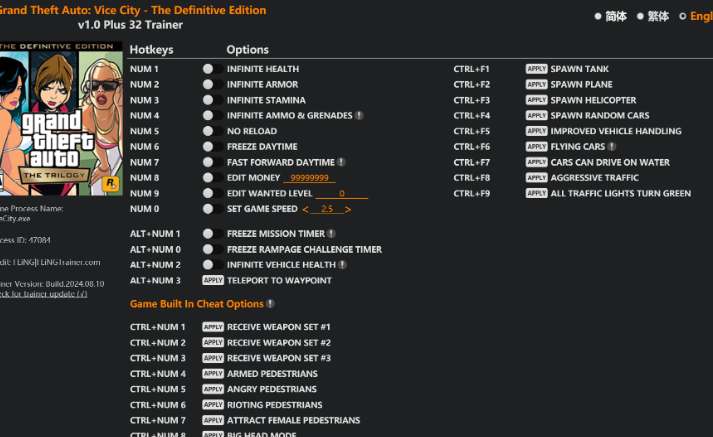The width and height of the screenshot is (713, 437).
Task: Increase game speed with right arrow
Action: pyautogui.click(x=348, y=209)
